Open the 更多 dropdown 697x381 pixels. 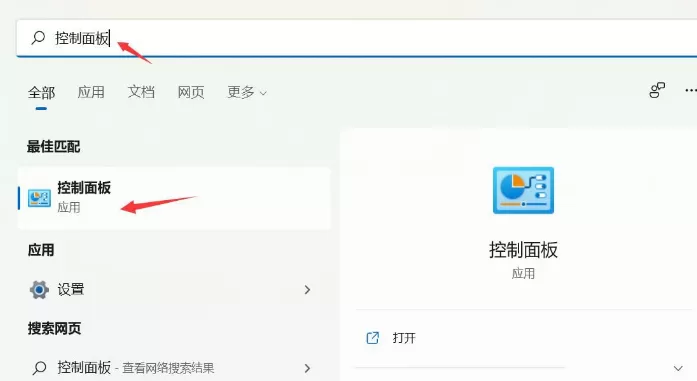tap(247, 92)
